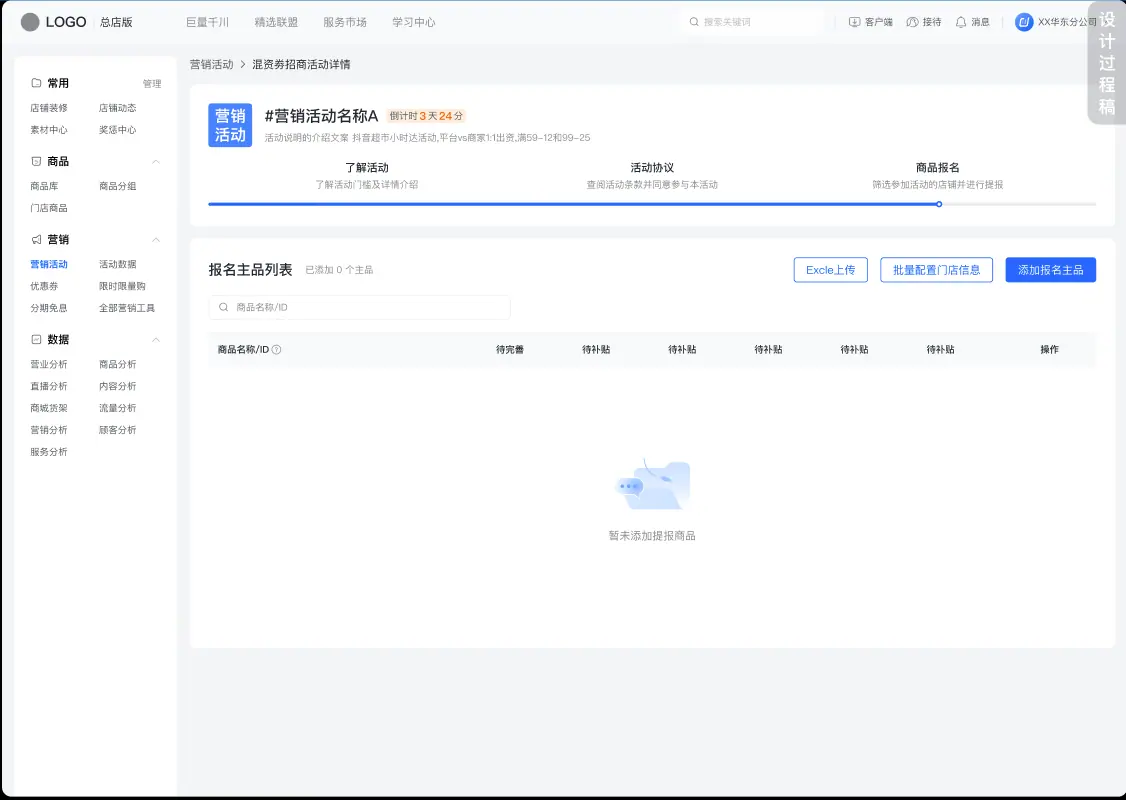Viewport: 1126px width, 800px height.
Task: Select the 活动协议 step
Action: [x=652, y=175]
